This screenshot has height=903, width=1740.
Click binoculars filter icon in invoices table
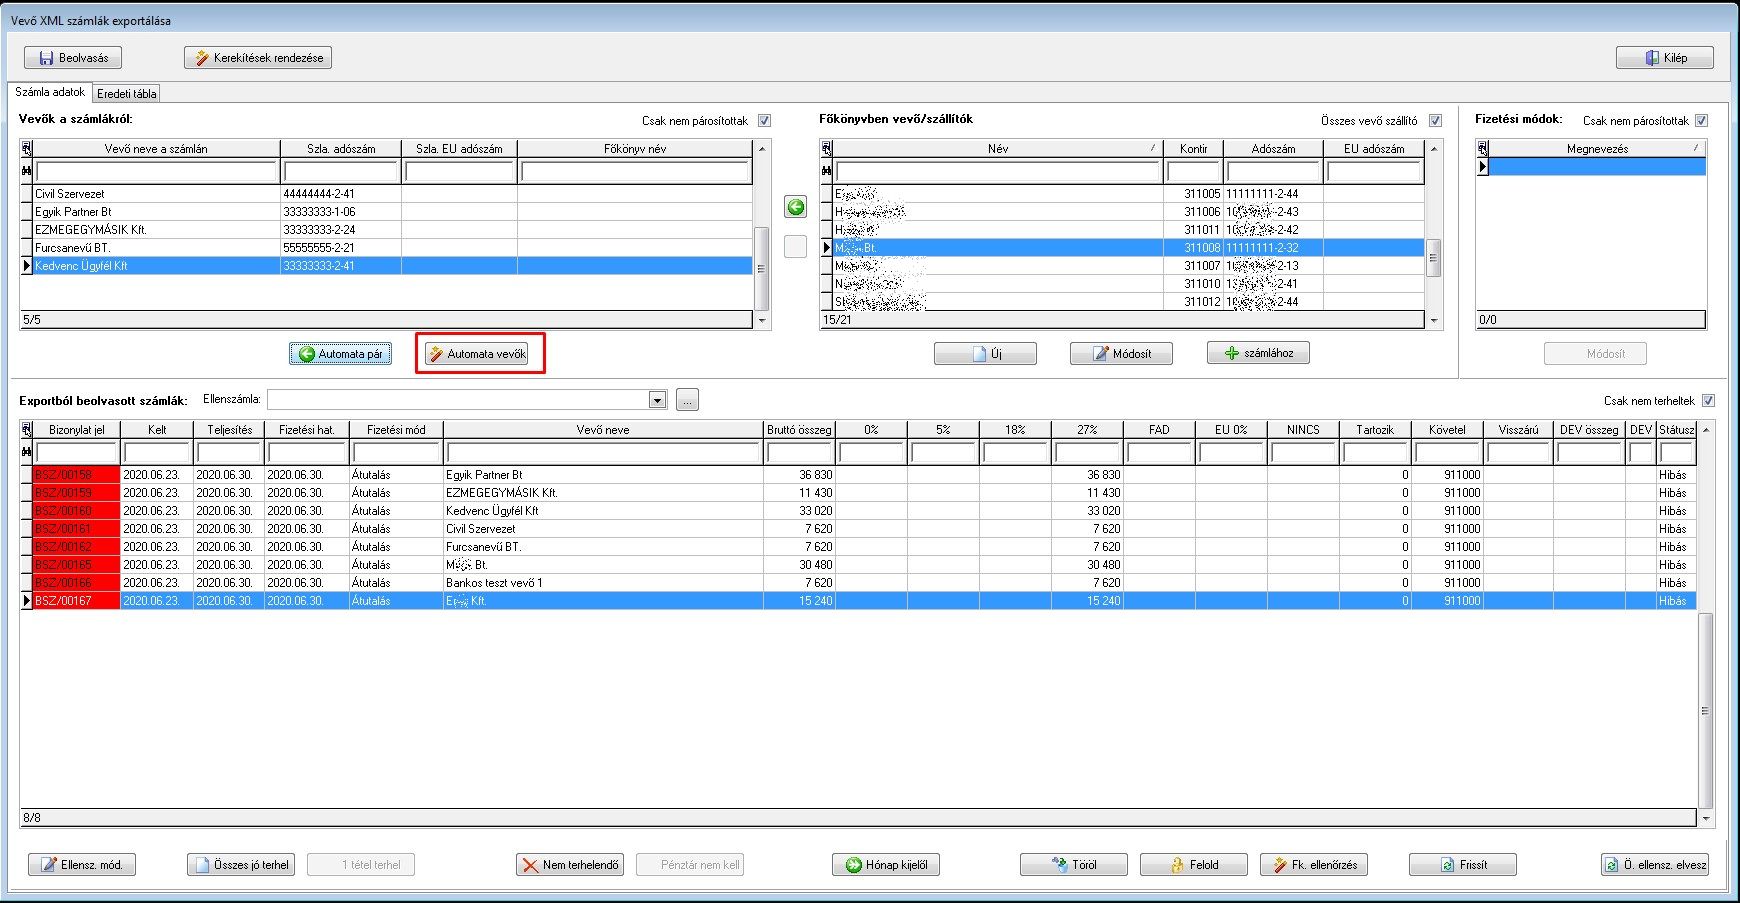click(x=26, y=453)
